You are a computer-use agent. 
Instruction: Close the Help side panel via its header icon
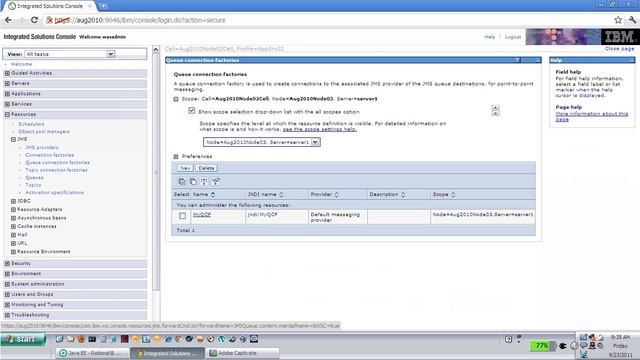631,60
